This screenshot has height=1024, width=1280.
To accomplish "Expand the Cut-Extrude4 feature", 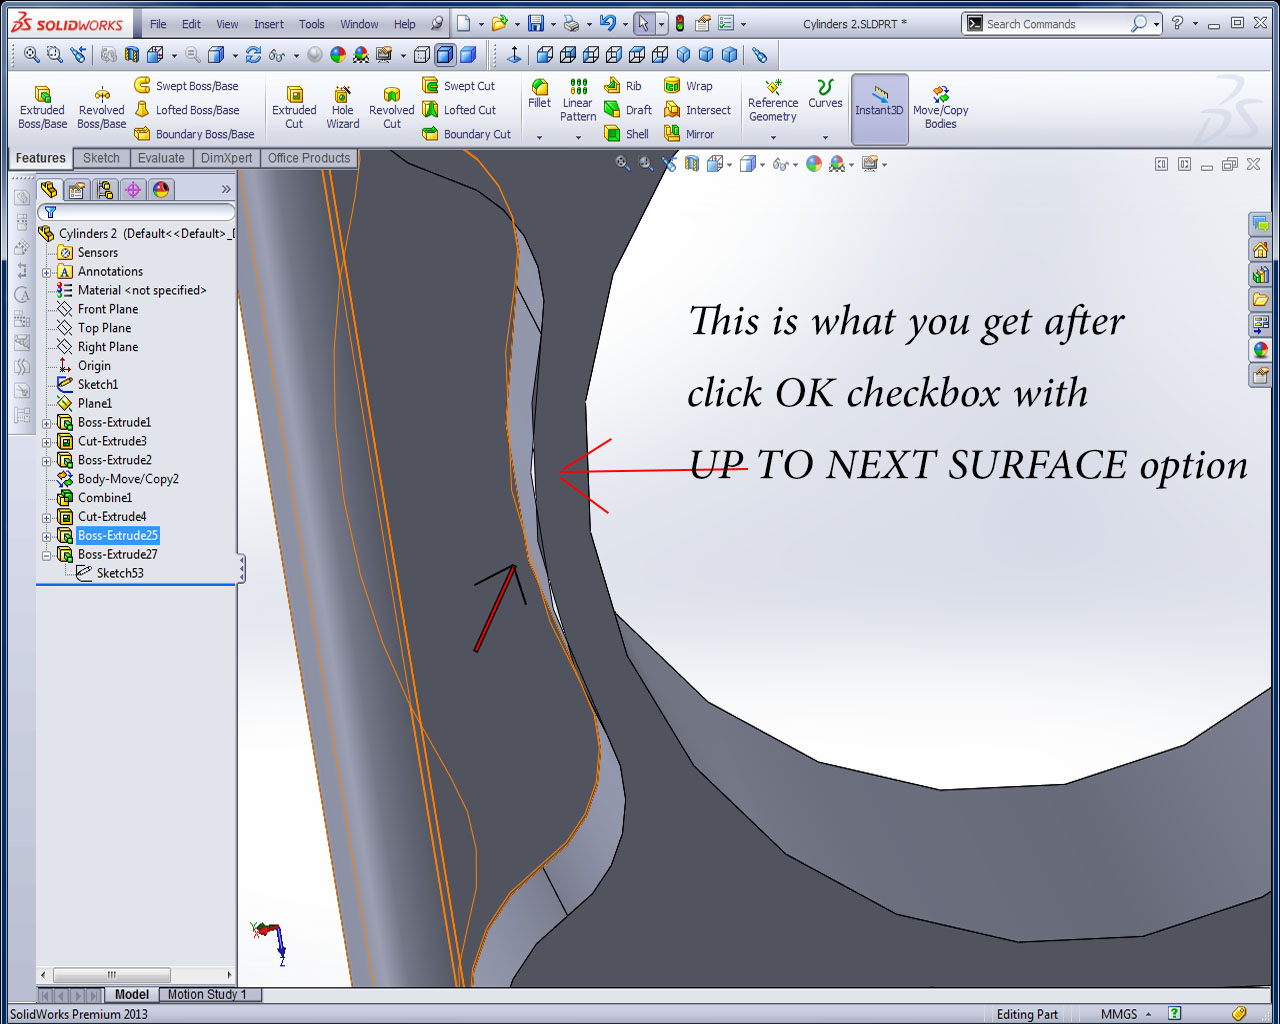I will (x=46, y=518).
